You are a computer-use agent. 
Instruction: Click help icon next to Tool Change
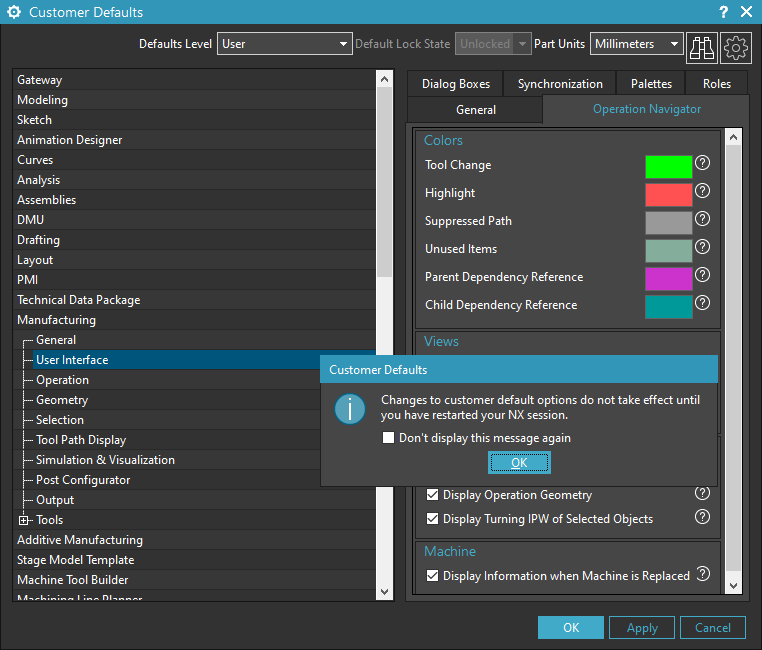tap(702, 163)
